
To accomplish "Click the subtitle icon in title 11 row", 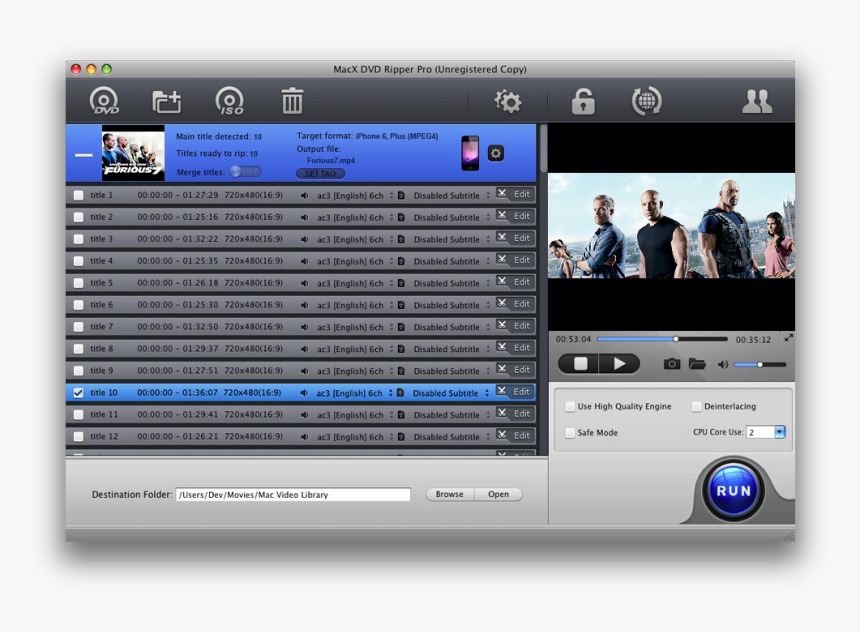I will pos(401,415).
